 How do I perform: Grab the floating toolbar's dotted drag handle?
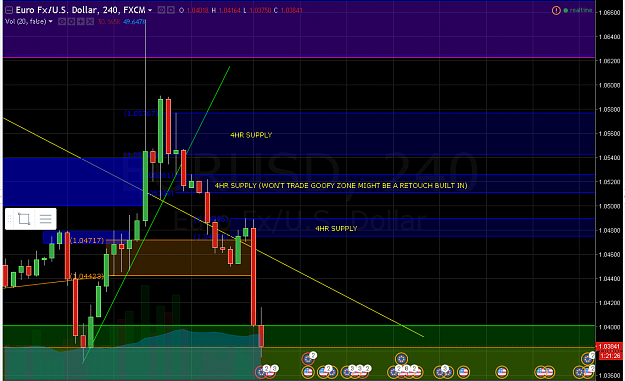pyautogui.click(x=10, y=219)
